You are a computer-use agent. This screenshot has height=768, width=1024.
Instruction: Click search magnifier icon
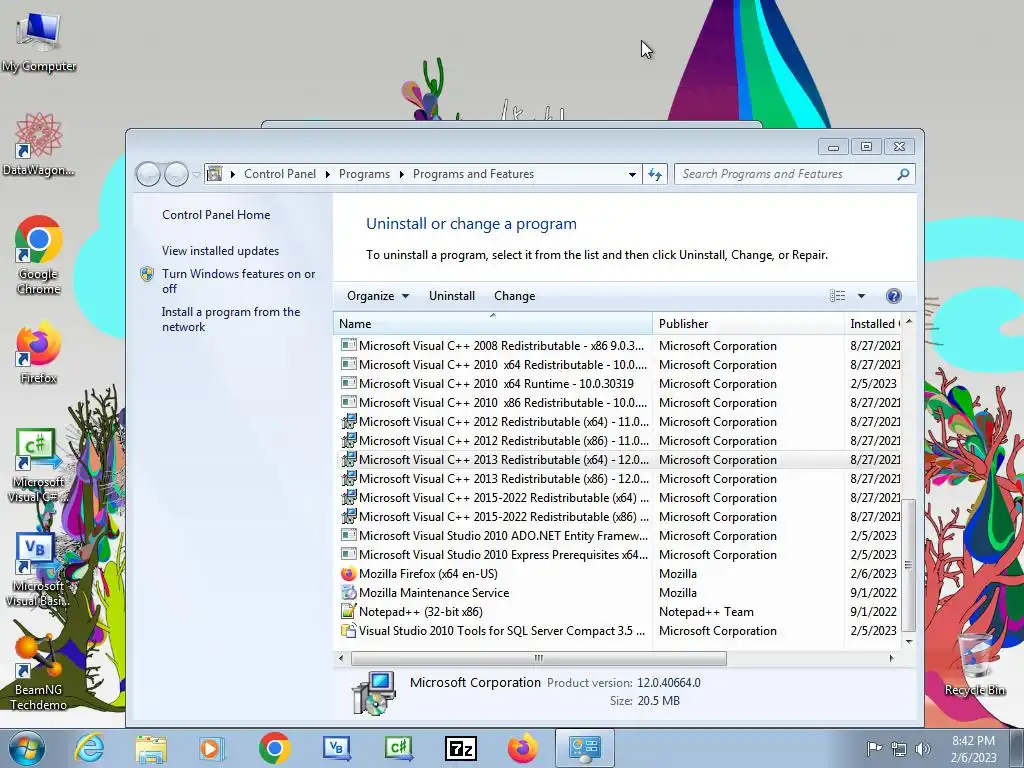coord(903,174)
